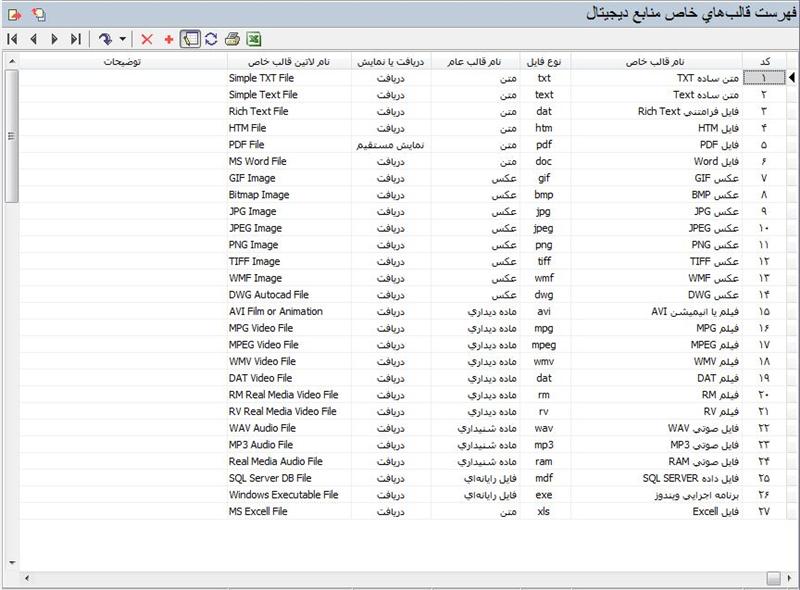Select the 'MPEG Video File' cell
Image resolution: width=800 pixels, height=590 pixels.
click(x=289, y=345)
